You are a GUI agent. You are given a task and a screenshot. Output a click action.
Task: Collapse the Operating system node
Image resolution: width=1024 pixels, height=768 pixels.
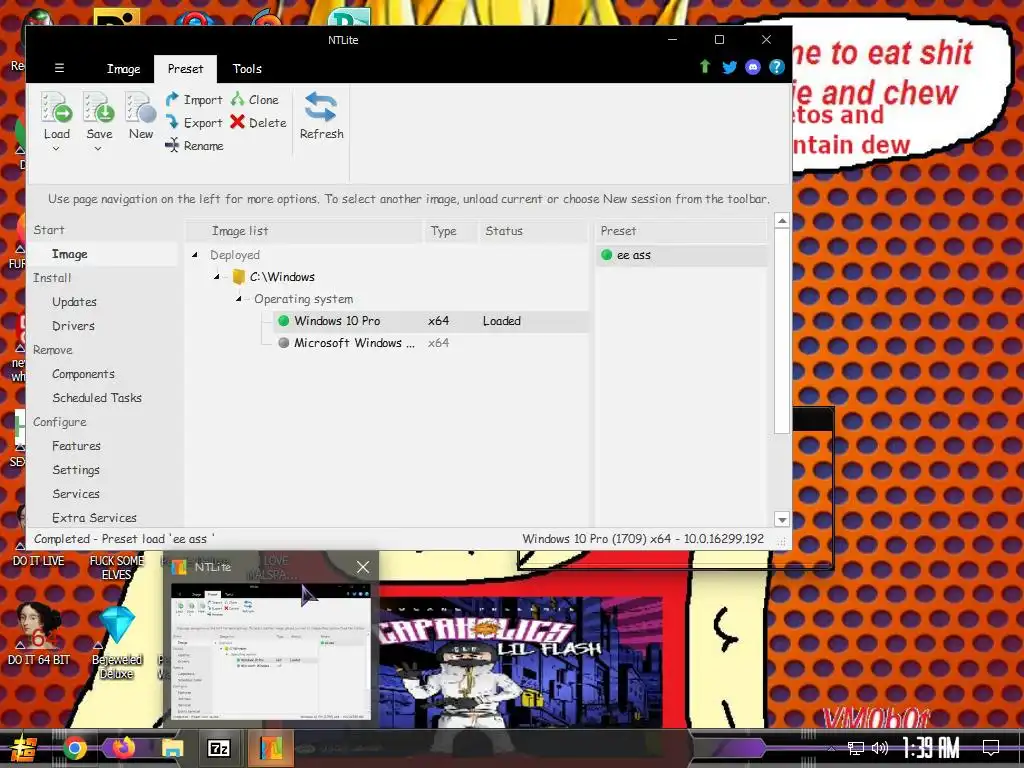coord(238,299)
